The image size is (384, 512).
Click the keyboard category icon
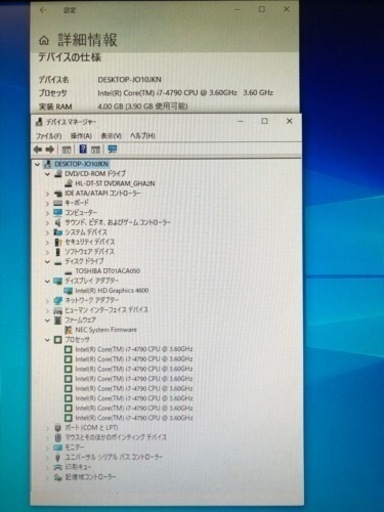tap(58, 203)
